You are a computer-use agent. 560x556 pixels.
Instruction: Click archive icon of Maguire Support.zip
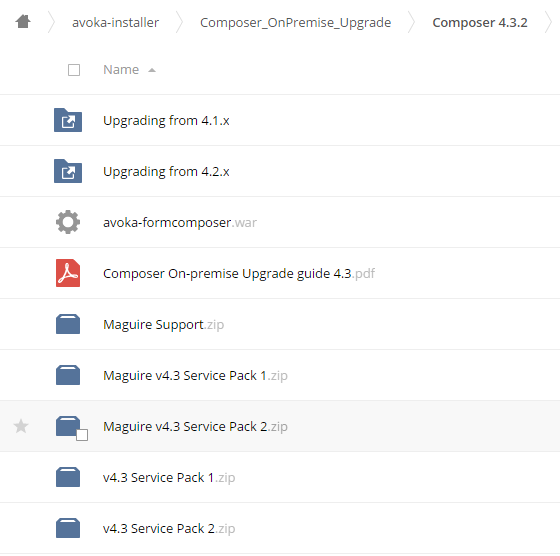pos(68,324)
